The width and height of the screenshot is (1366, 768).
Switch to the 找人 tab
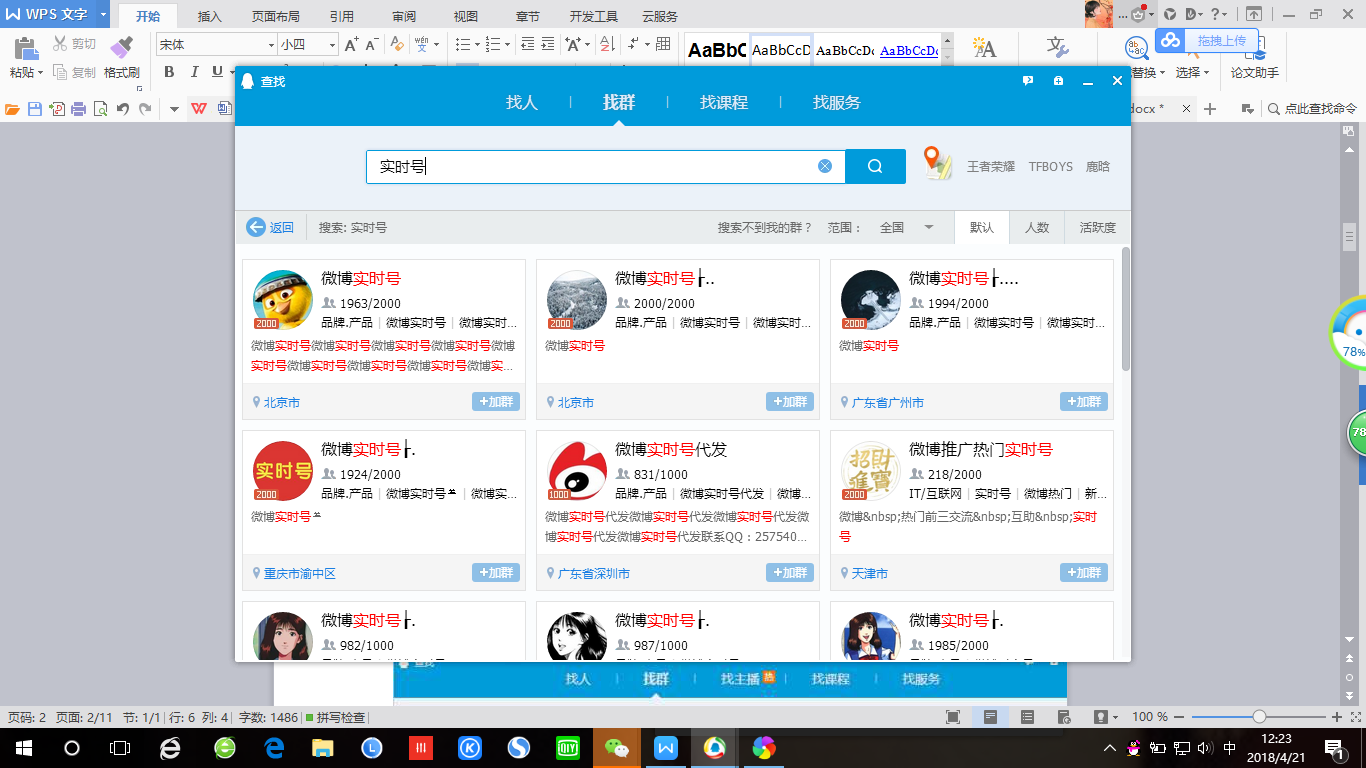[x=522, y=103]
